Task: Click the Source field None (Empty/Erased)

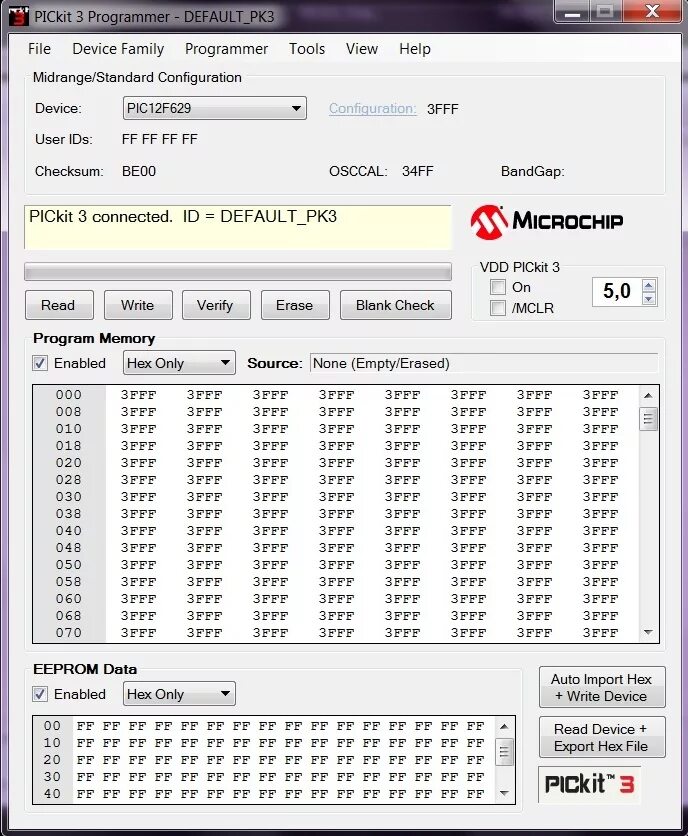Action: 484,363
